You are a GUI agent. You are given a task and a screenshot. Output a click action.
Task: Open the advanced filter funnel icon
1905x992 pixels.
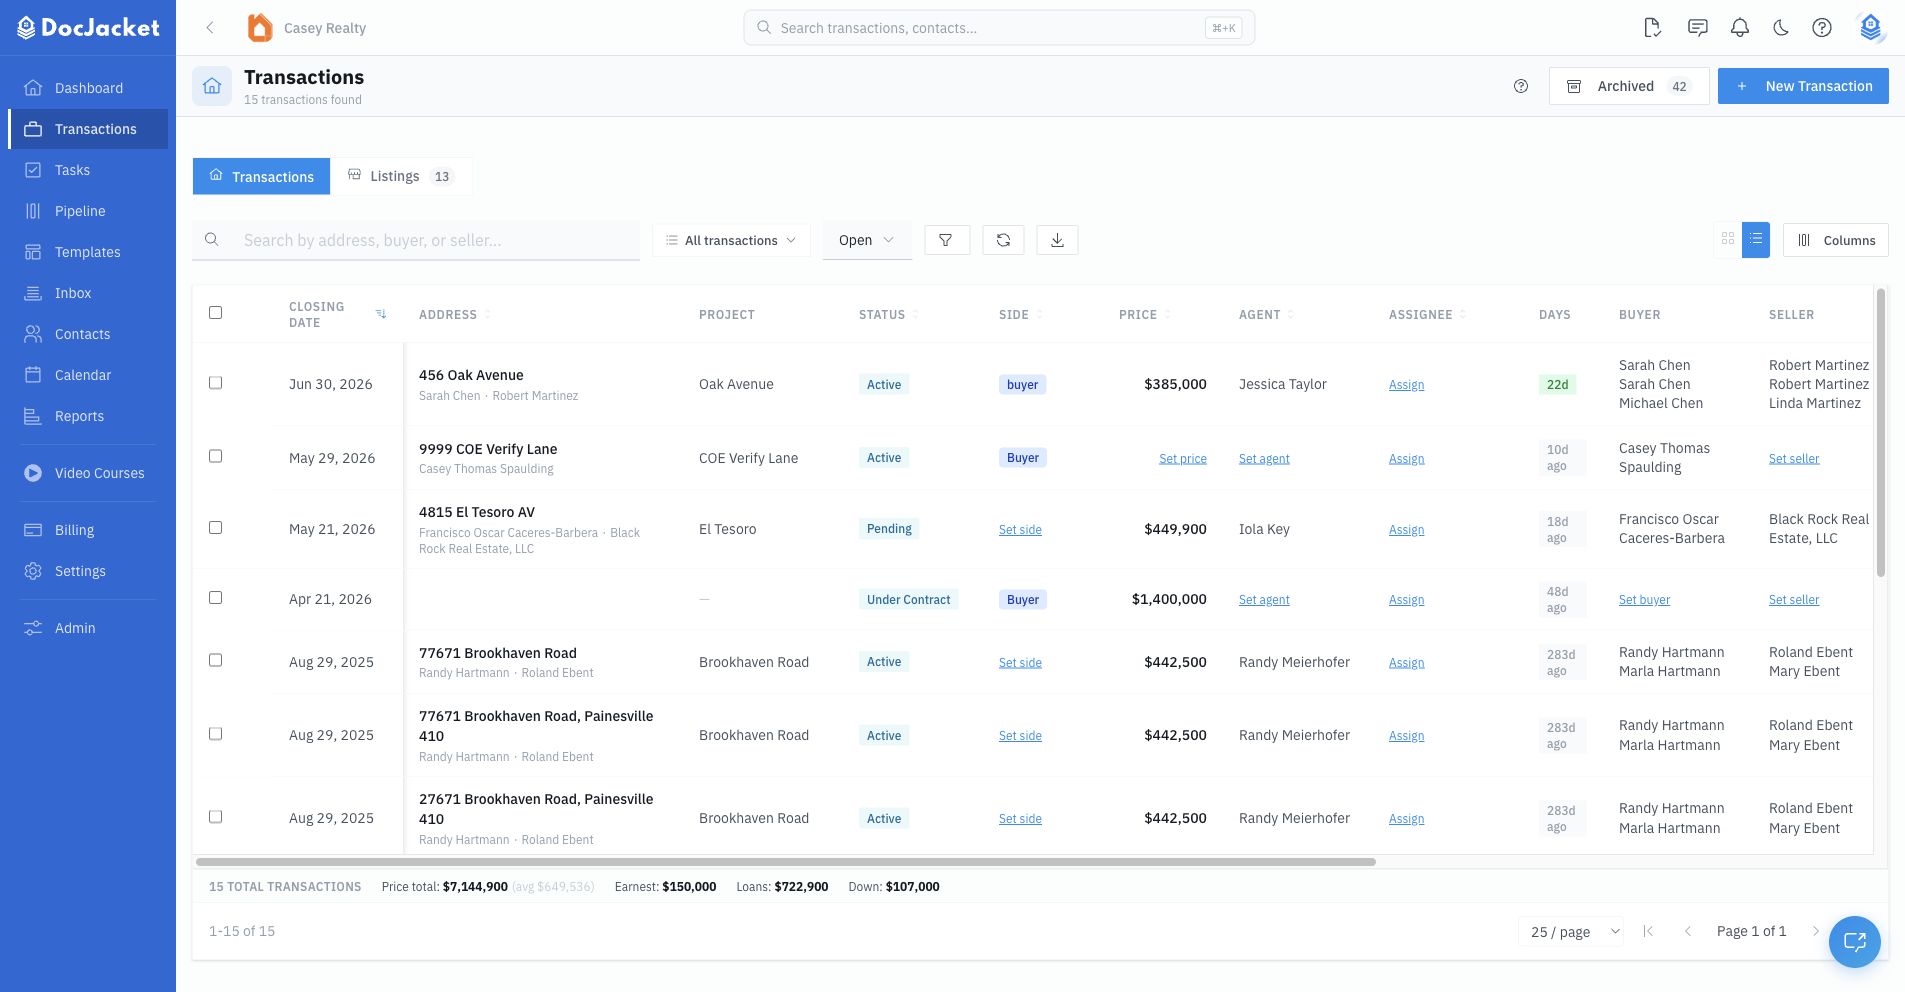[x=946, y=240]
